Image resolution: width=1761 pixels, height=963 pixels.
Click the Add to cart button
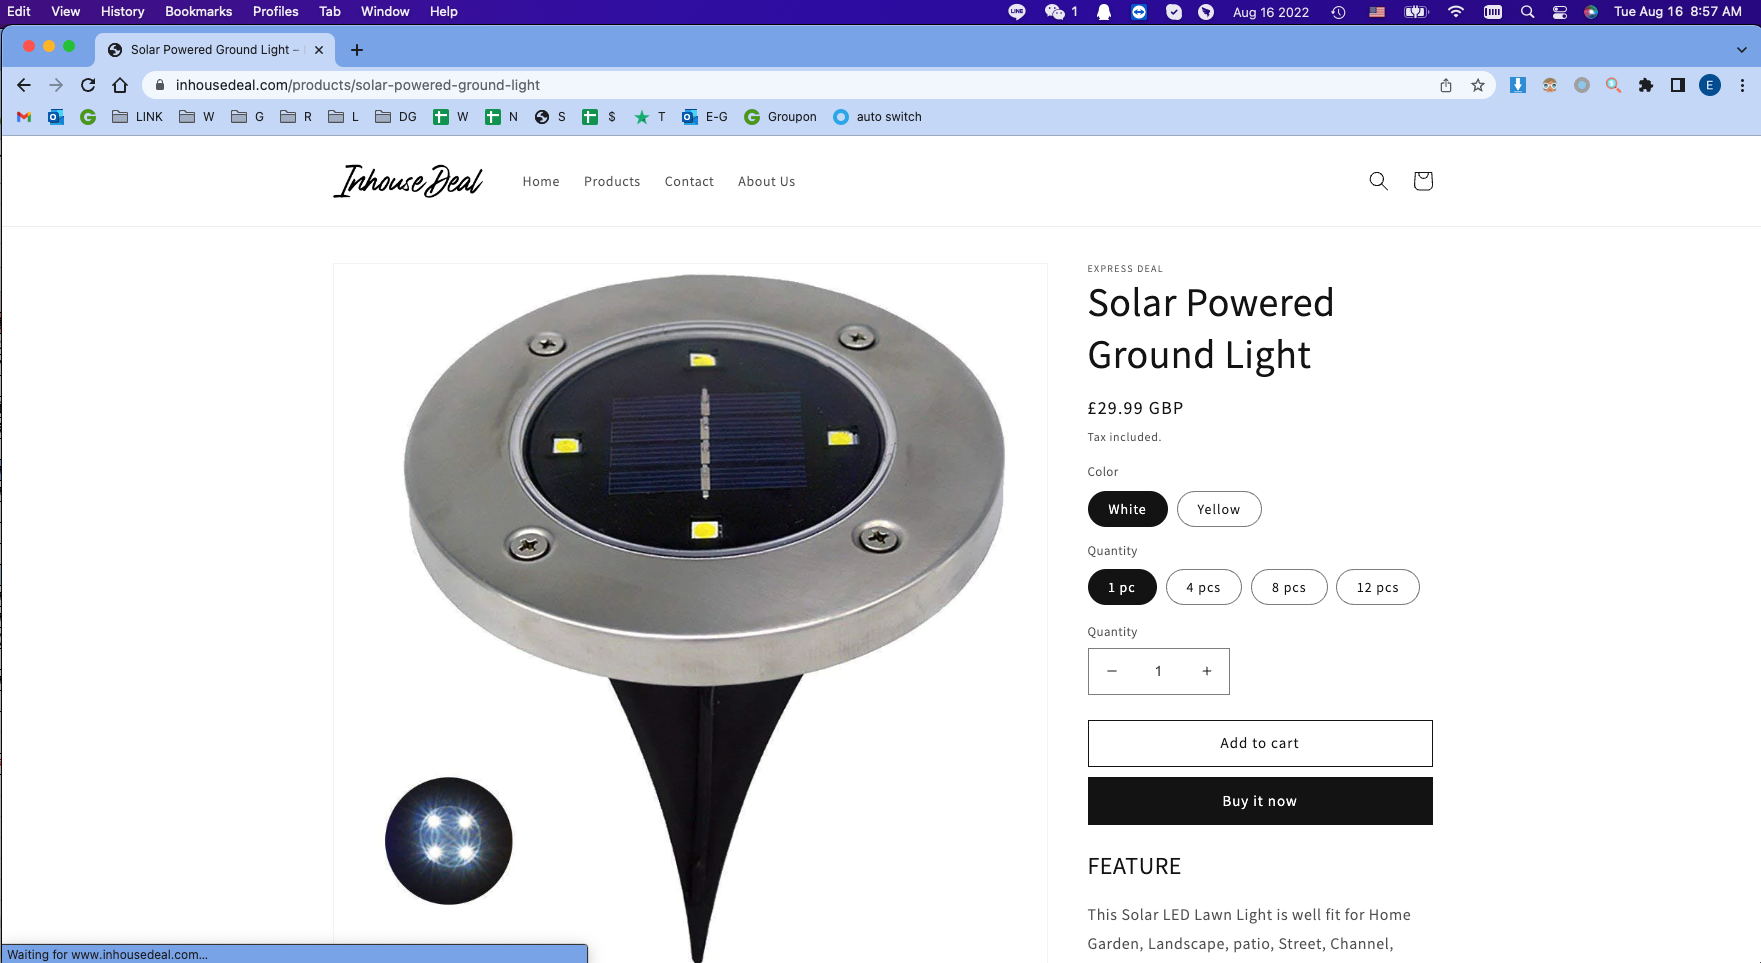point(1260,743)
